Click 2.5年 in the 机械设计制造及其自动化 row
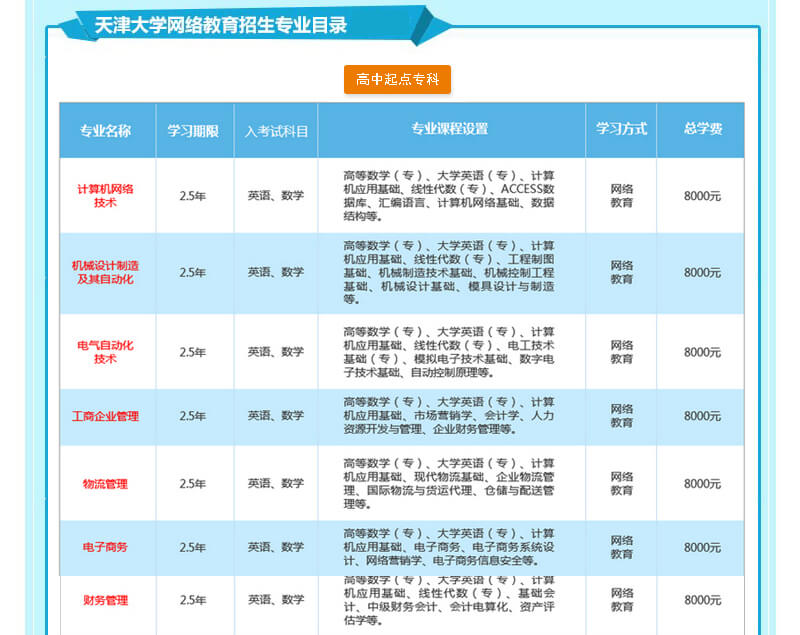 pyautogui.click(x=193, y=272)
